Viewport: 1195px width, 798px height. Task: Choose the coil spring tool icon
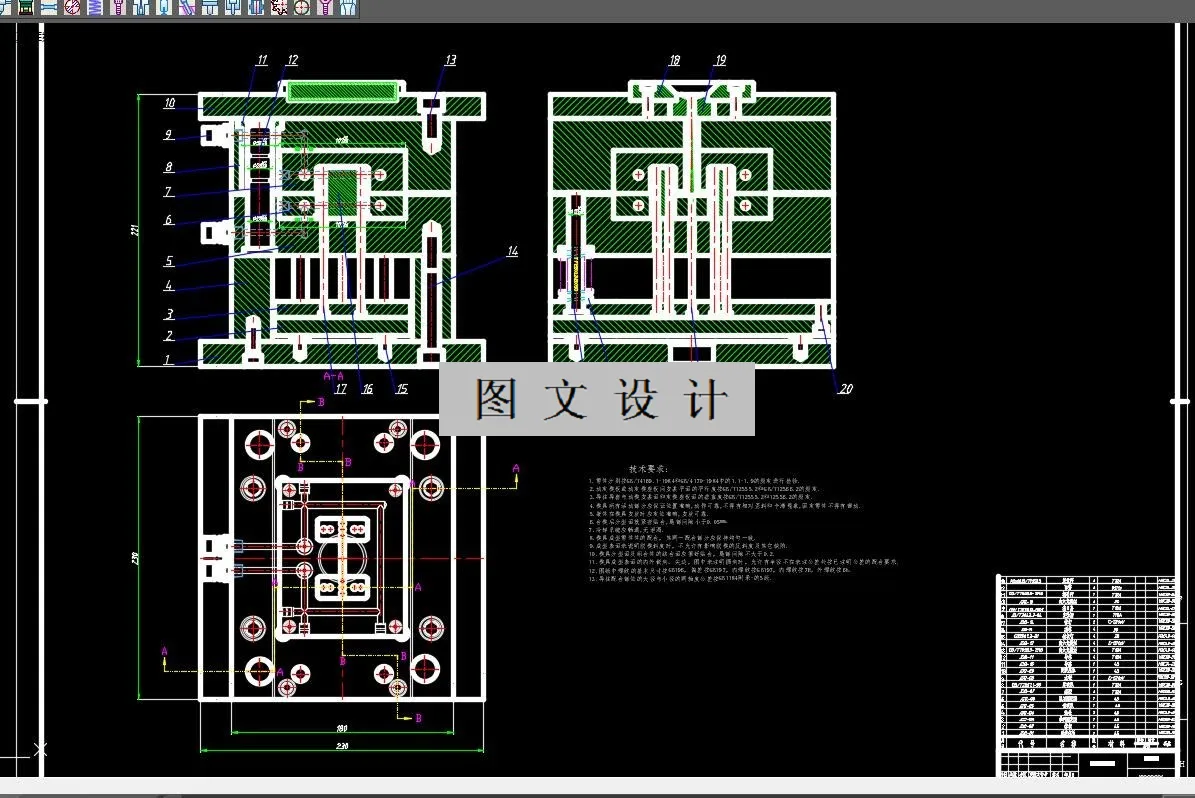(95, 7)
